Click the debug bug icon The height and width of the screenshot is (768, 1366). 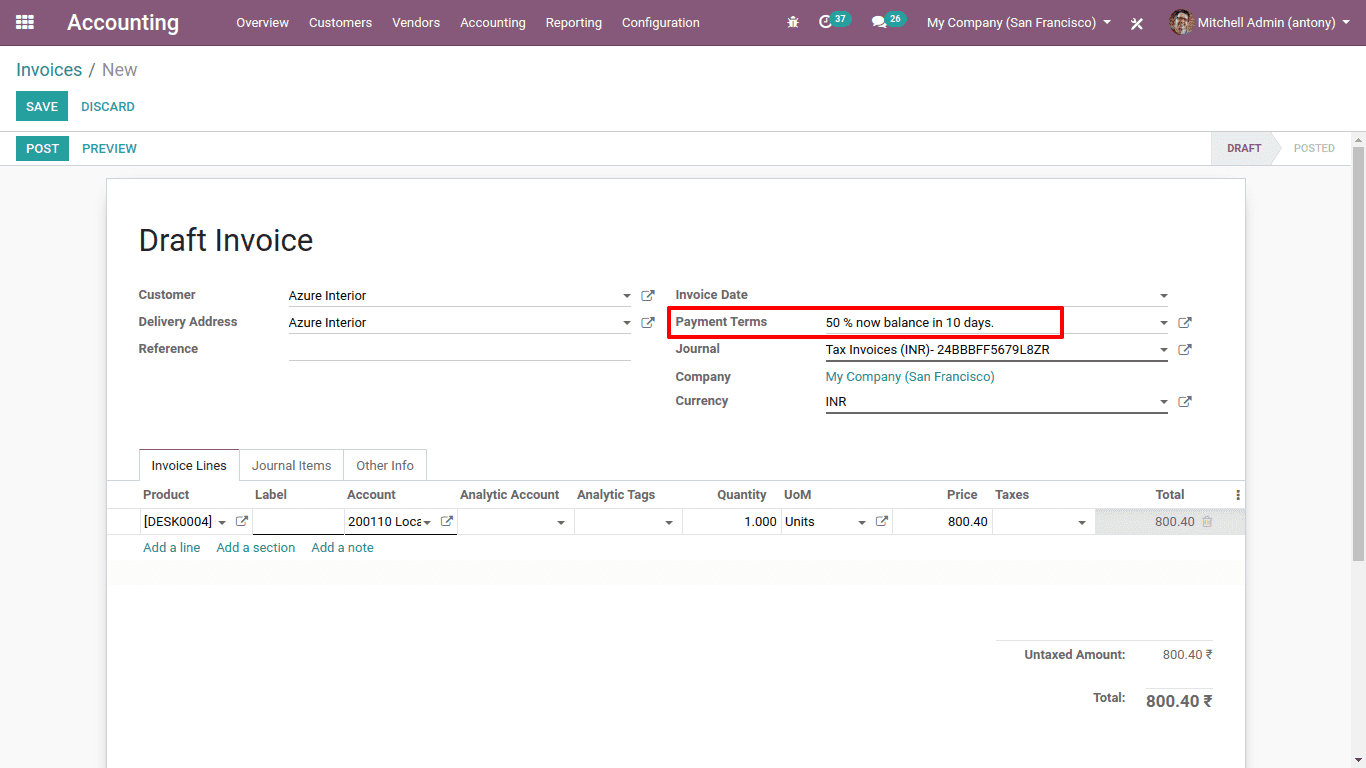793,22
